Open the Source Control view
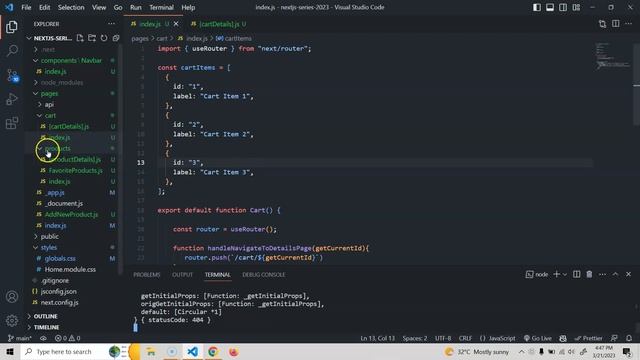This screenshot has height=360, width=640. click(12, 75)
